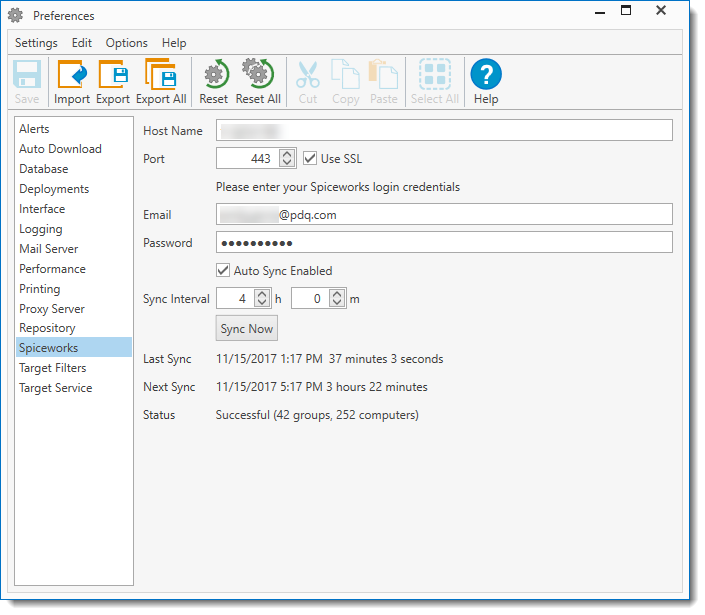Disable the Auto Sync Enabled checkbox
Image resolution: width=705 pixels, height=615 pixels.
[x=224, y=270]
